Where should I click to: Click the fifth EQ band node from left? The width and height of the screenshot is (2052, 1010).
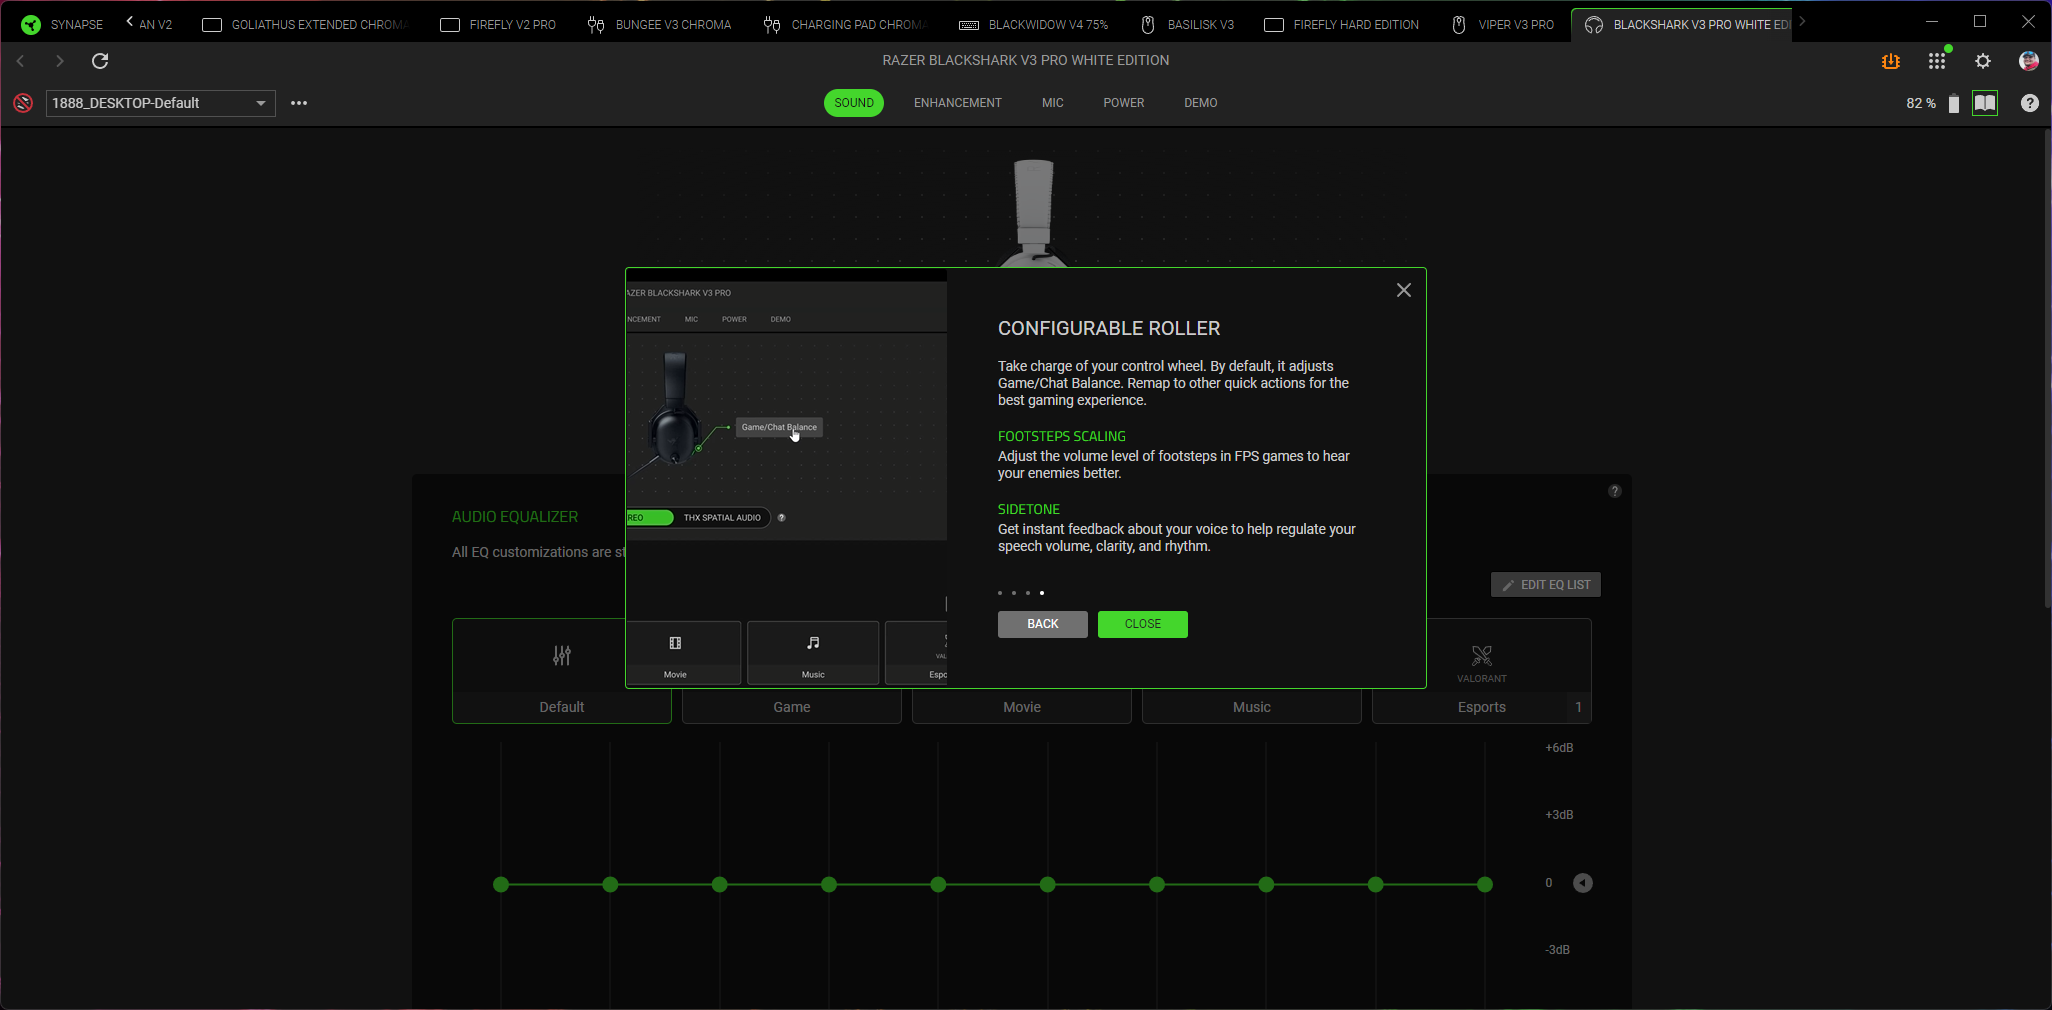[938, 884]
